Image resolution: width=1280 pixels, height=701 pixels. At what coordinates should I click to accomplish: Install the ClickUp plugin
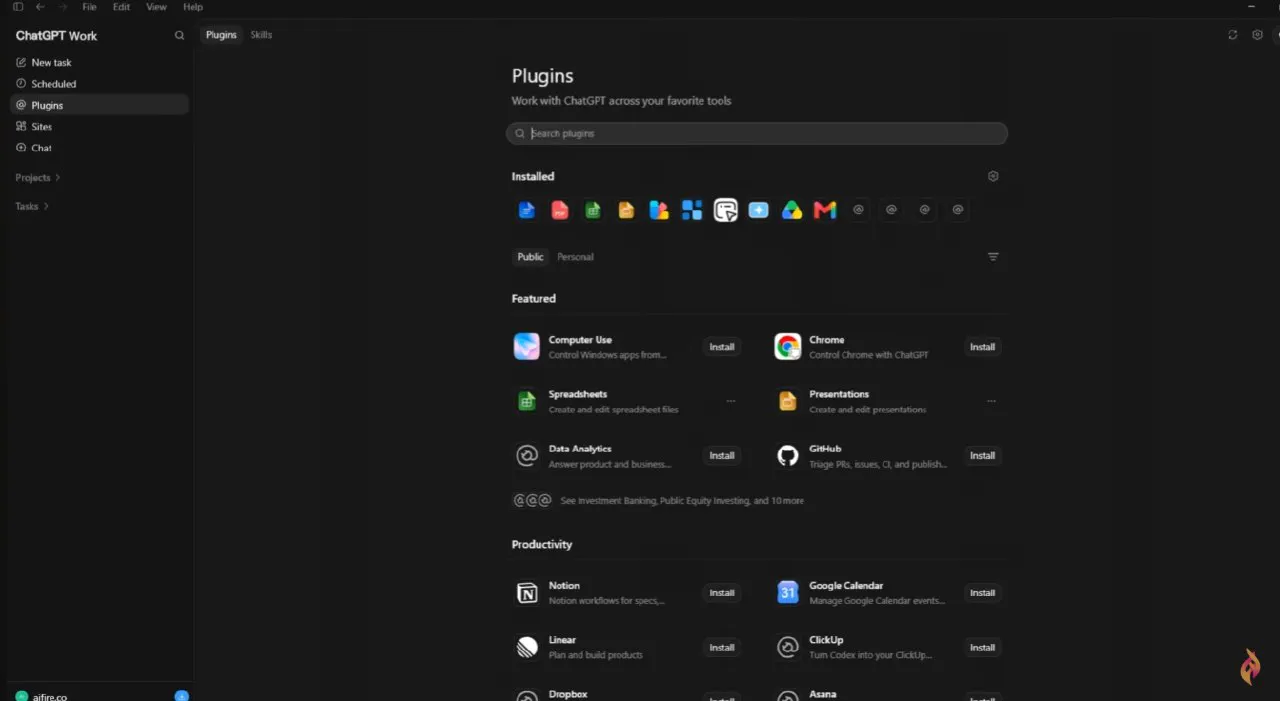tap(983, 648)
